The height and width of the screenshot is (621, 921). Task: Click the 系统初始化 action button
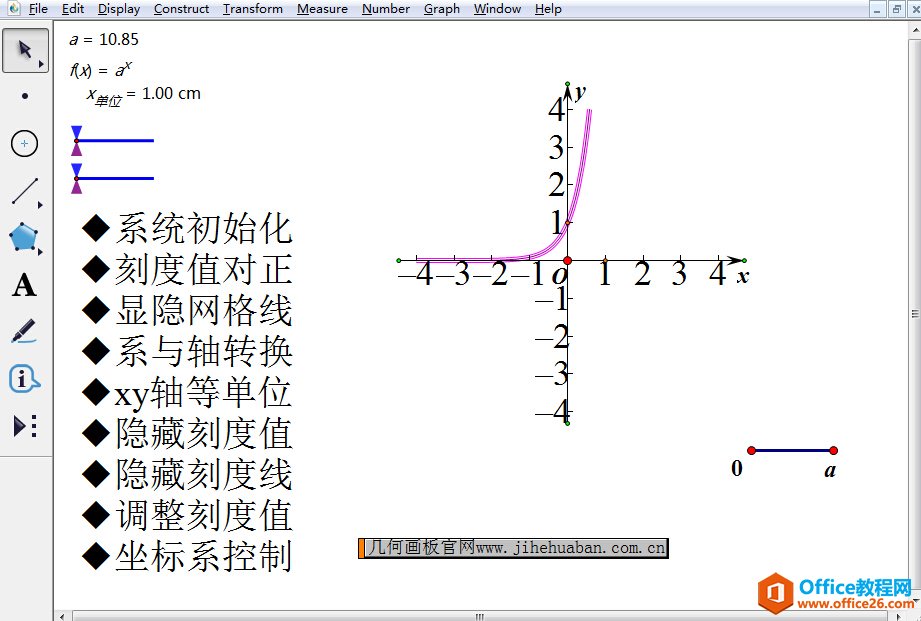[187, 229]
